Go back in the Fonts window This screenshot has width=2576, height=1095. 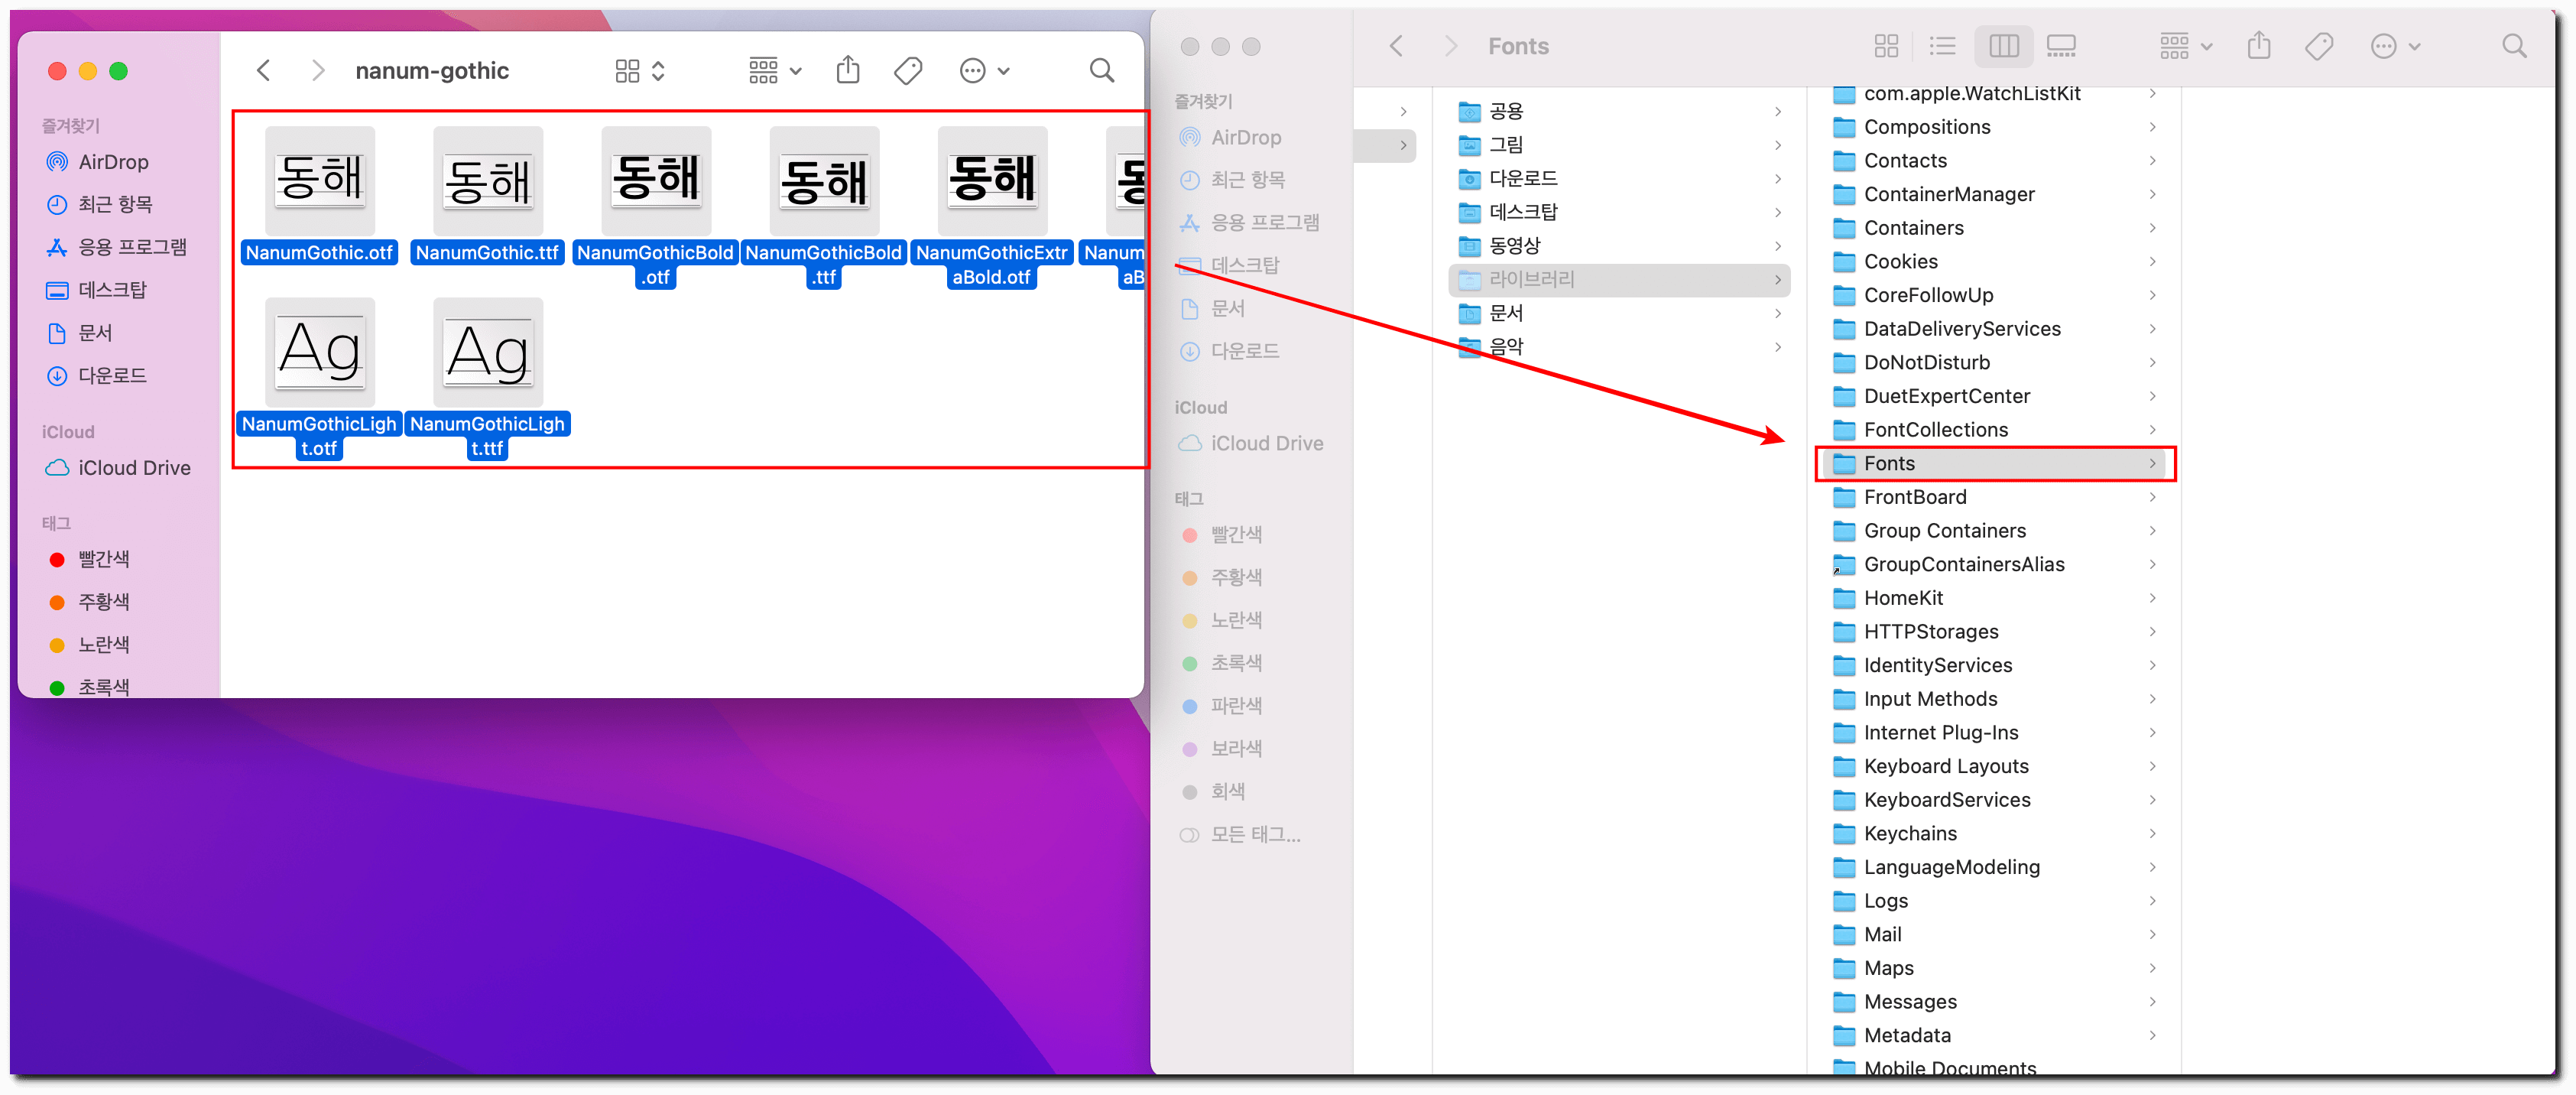pos(1396,46)
